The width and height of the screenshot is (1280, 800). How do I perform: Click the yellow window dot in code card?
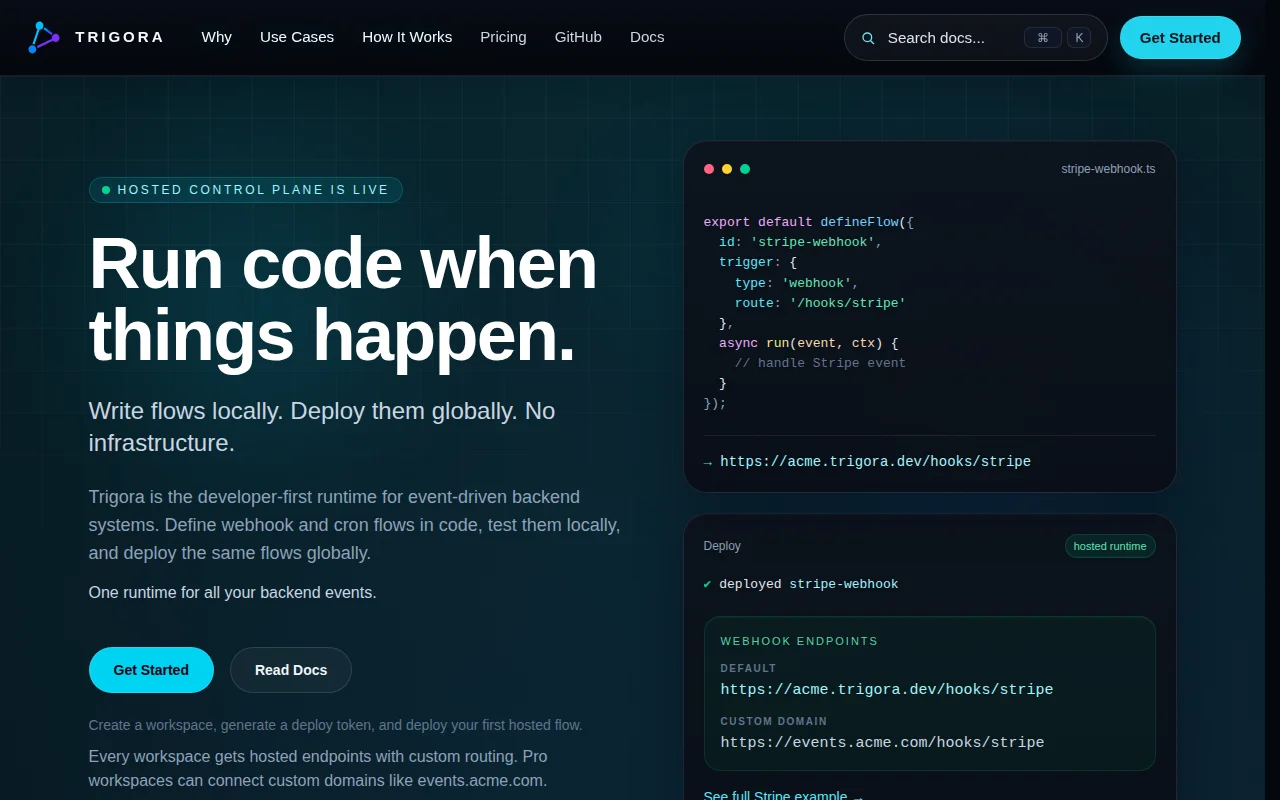tap(727, 169)
